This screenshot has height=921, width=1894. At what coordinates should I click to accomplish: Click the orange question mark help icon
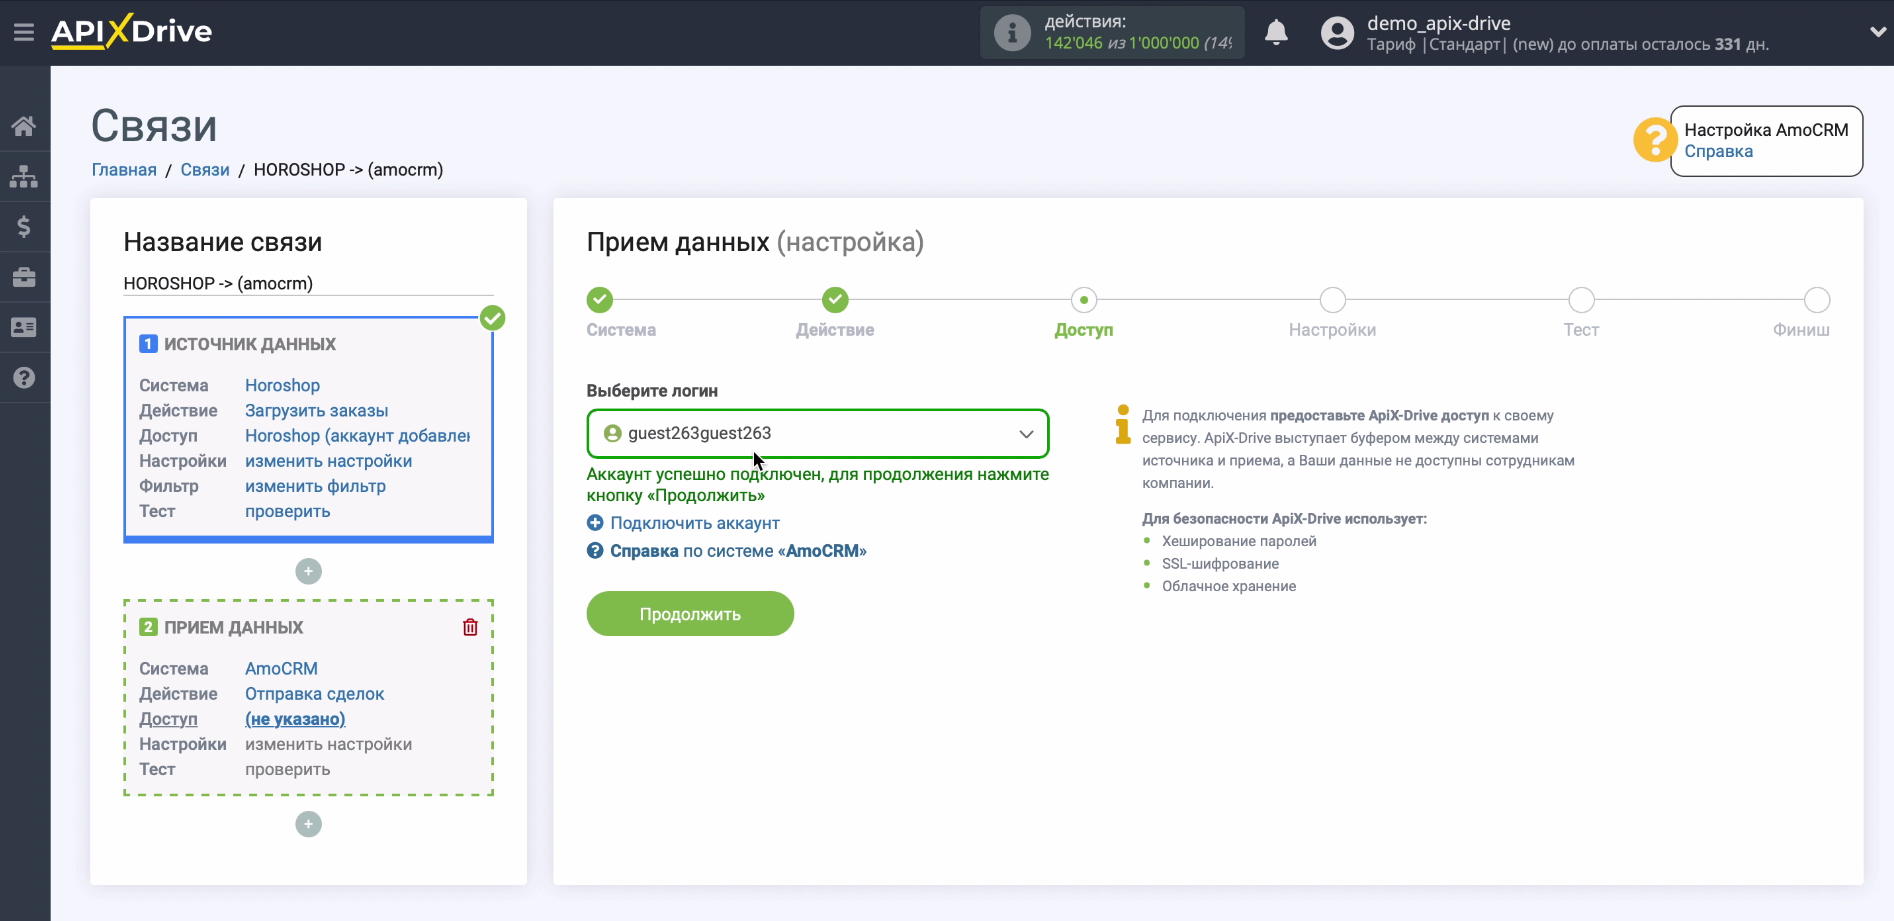pos(1654,140)
